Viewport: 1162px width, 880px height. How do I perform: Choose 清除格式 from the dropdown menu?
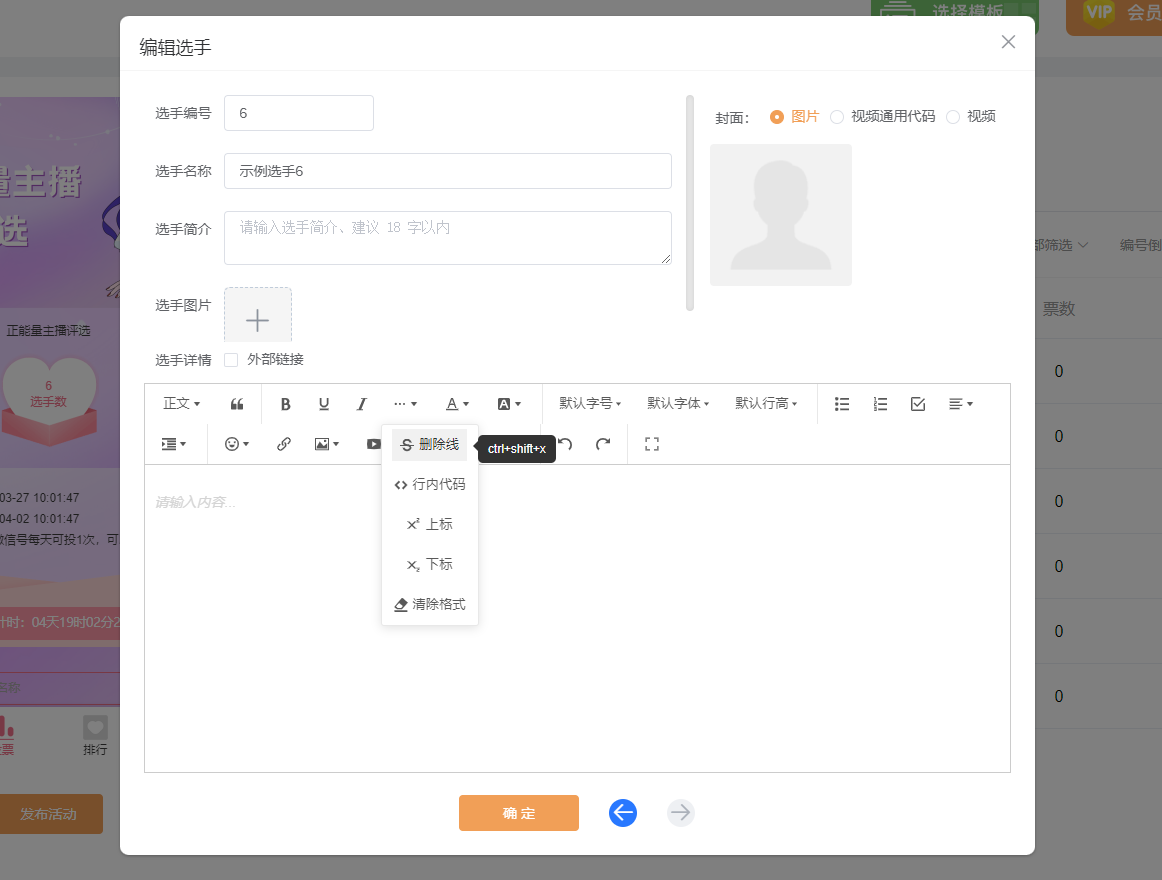[x=430, y=605]
